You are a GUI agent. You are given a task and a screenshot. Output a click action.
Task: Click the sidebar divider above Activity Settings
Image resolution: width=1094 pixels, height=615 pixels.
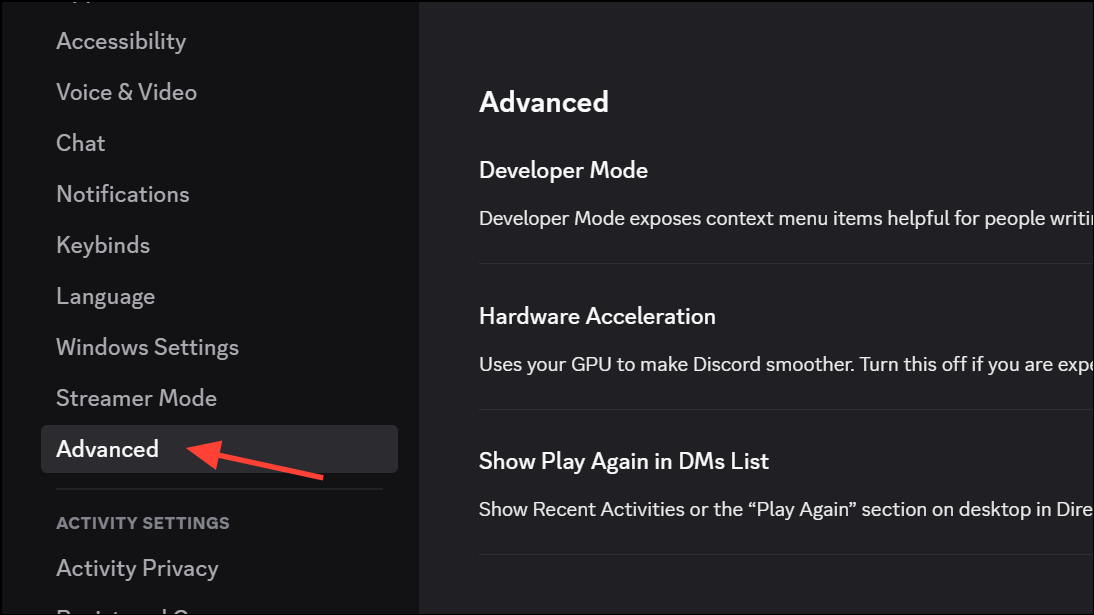point(219,489)
